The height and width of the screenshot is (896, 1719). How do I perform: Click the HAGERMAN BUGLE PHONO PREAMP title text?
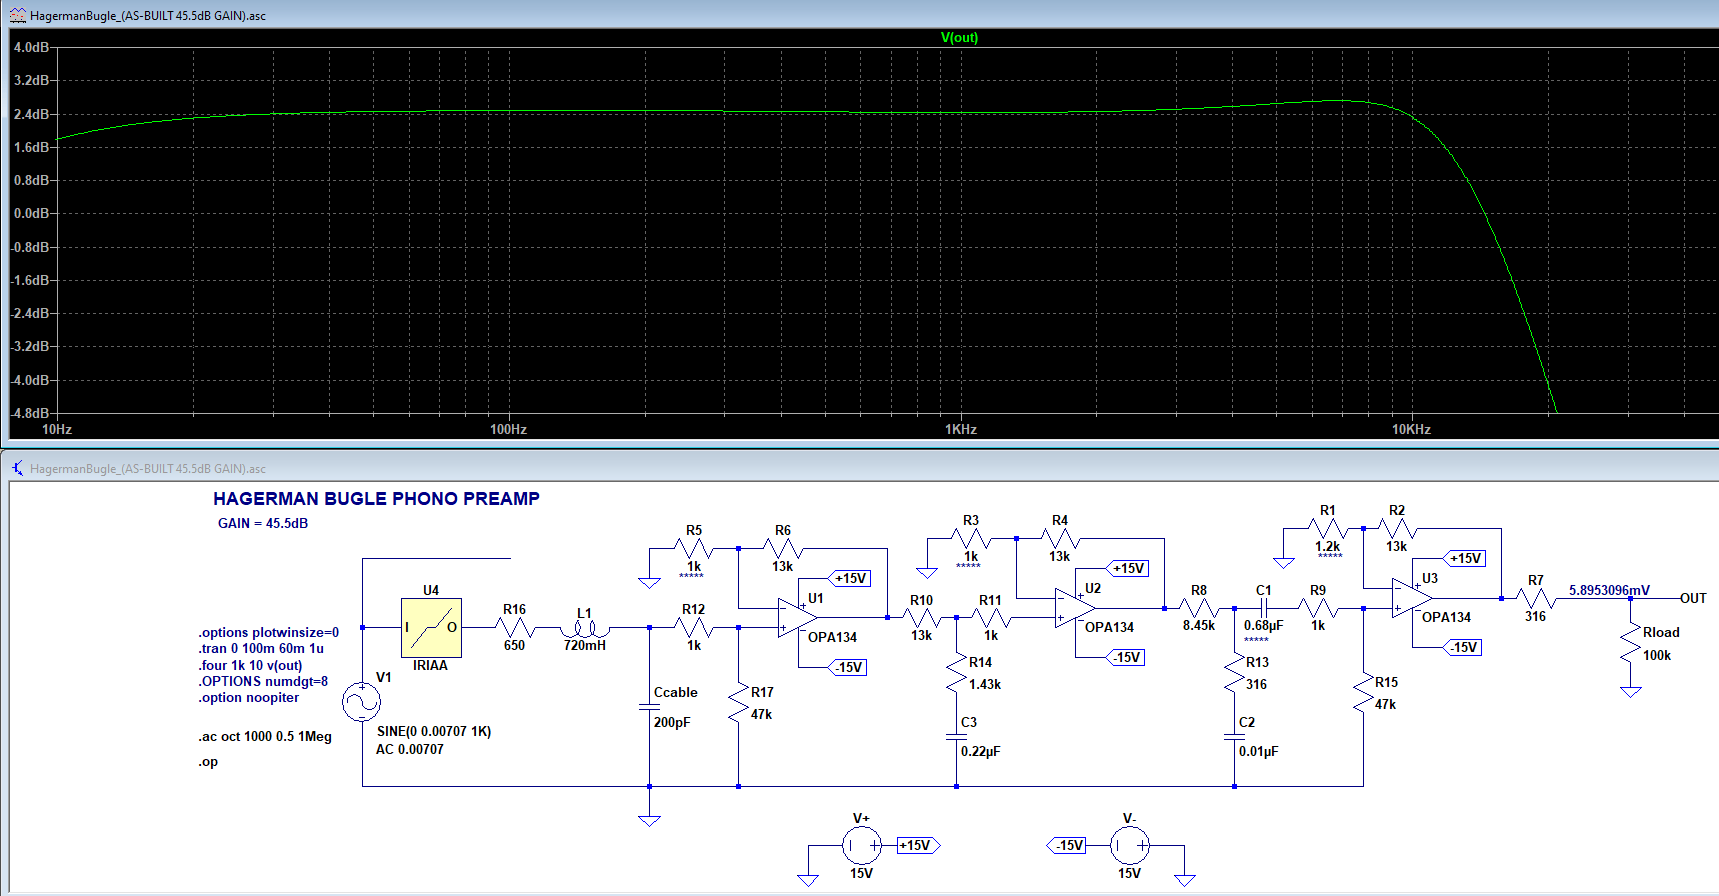click(376, 498)
